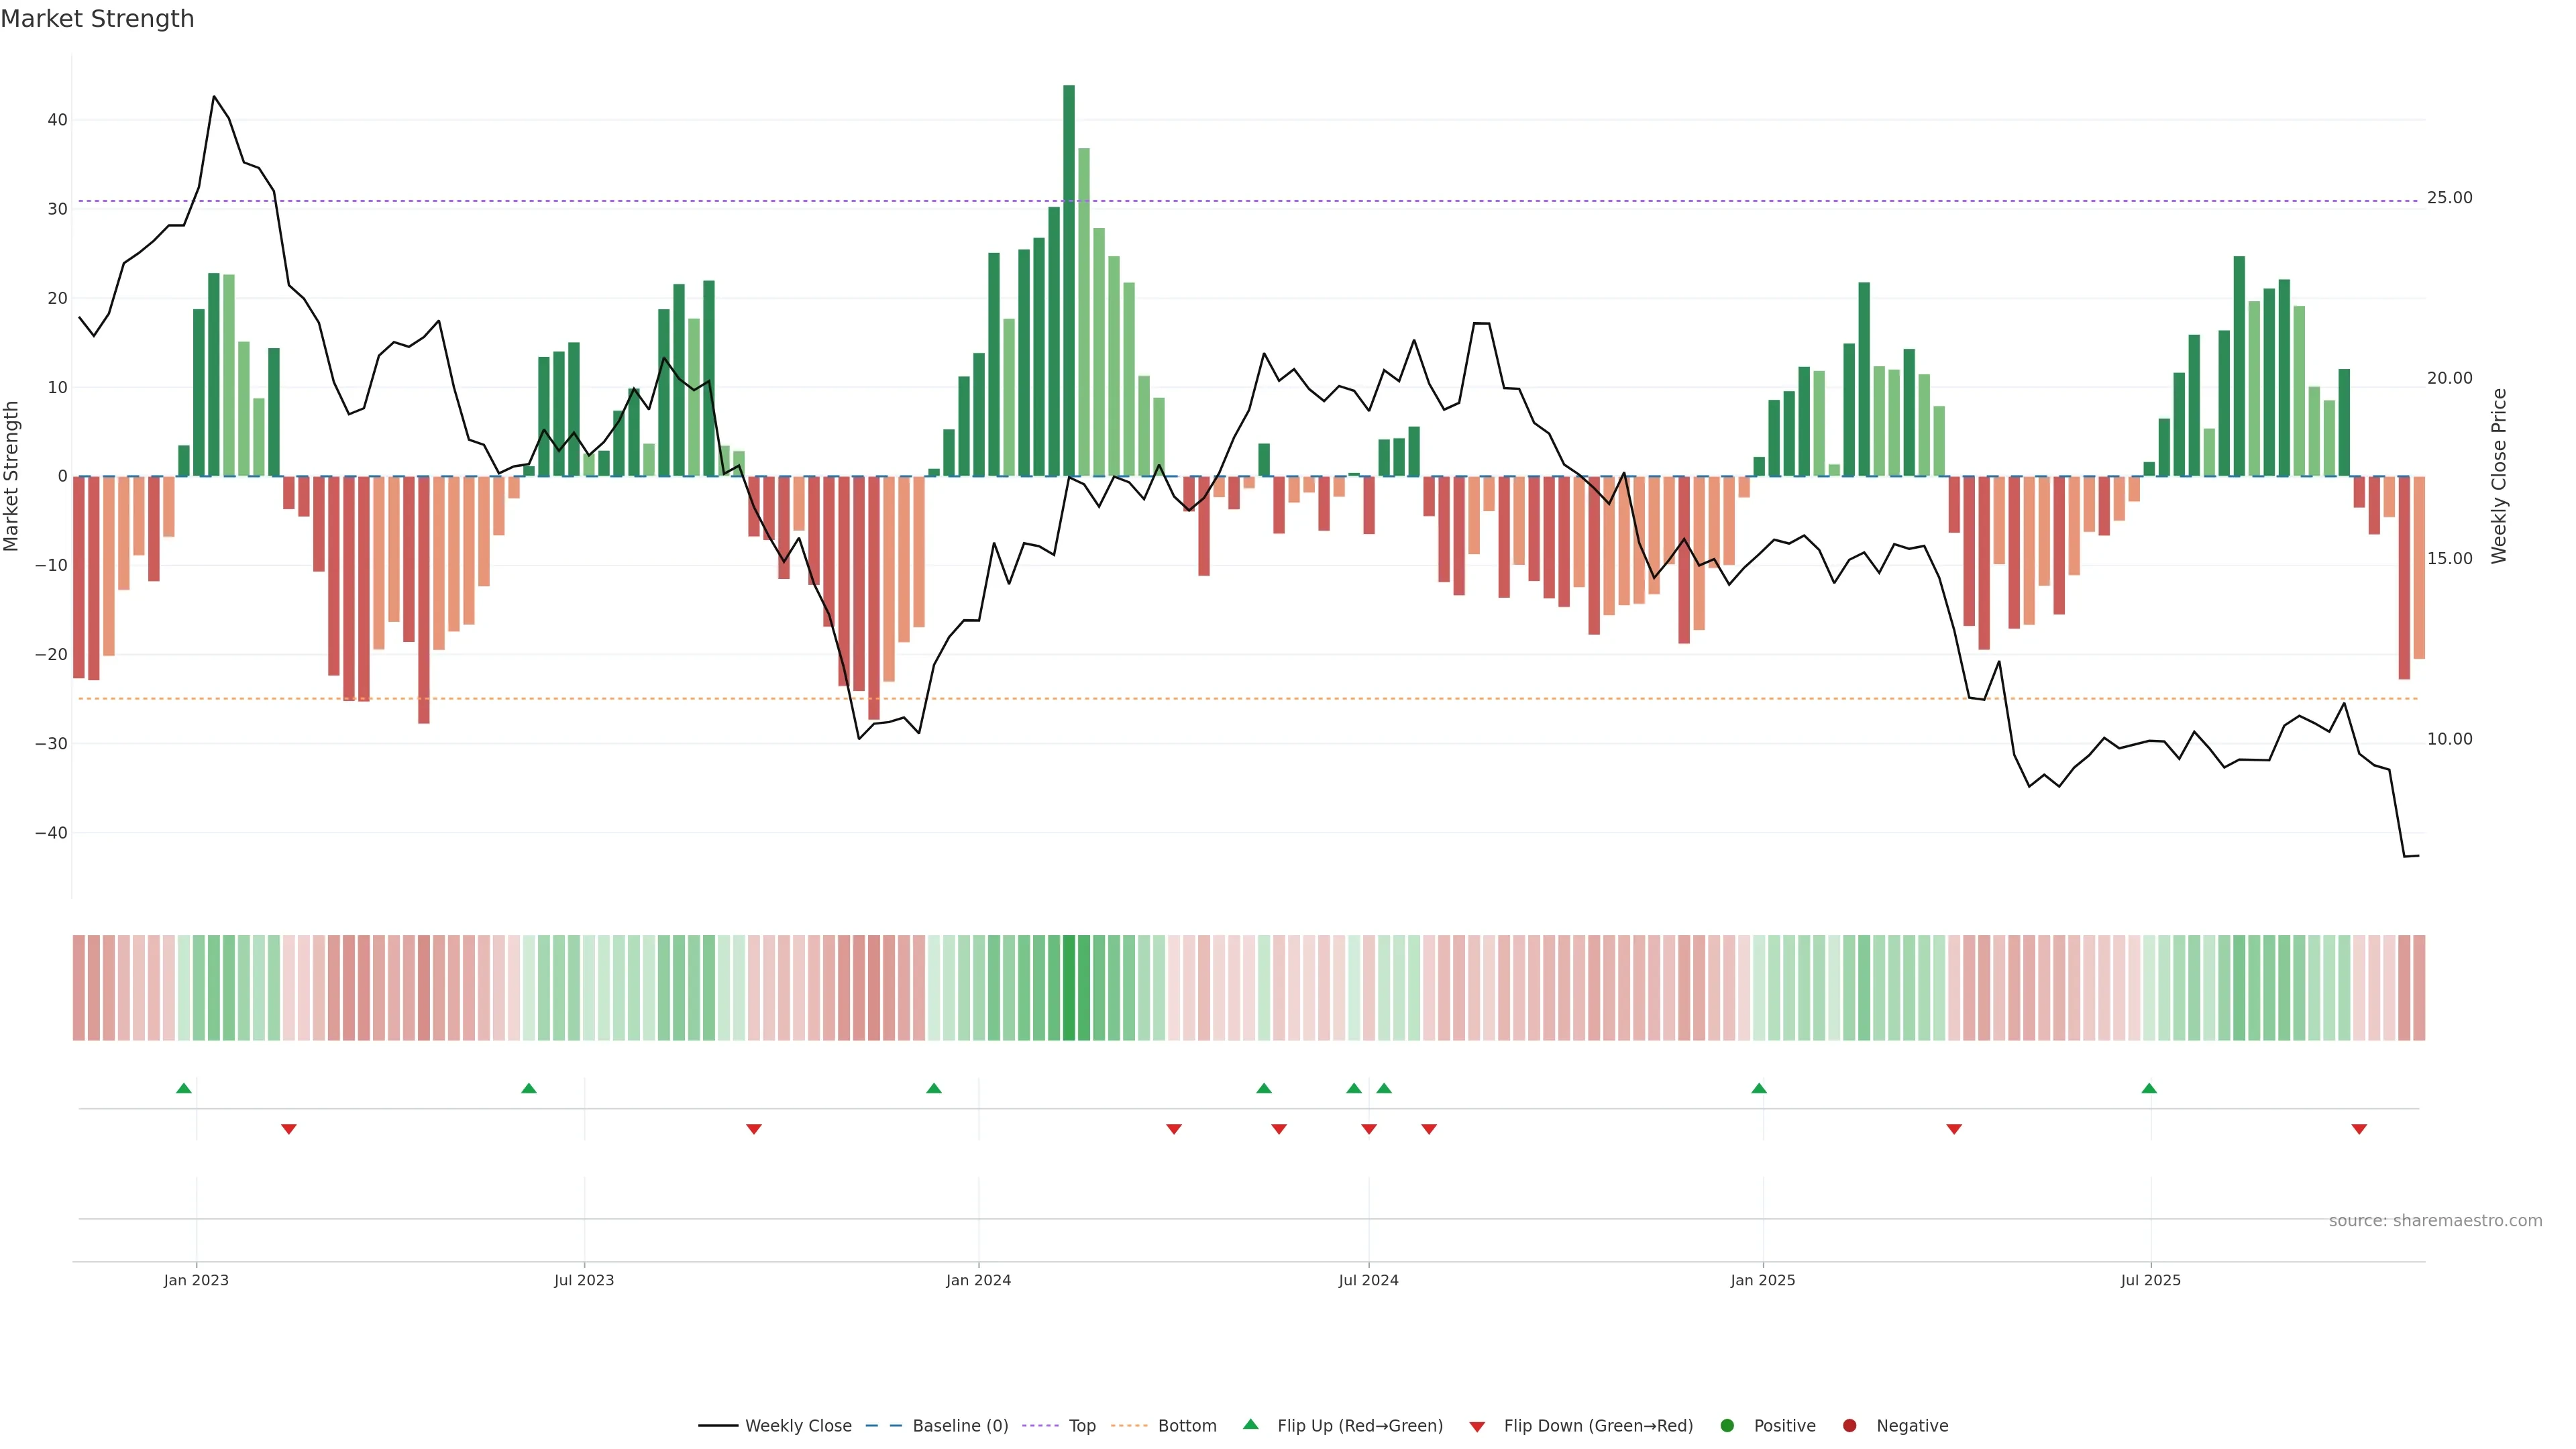The width and height of the screenshot is (2576, 1449).
Task: Click the Flip Down red triangle legend icon
Action: coord(1477,1427)
